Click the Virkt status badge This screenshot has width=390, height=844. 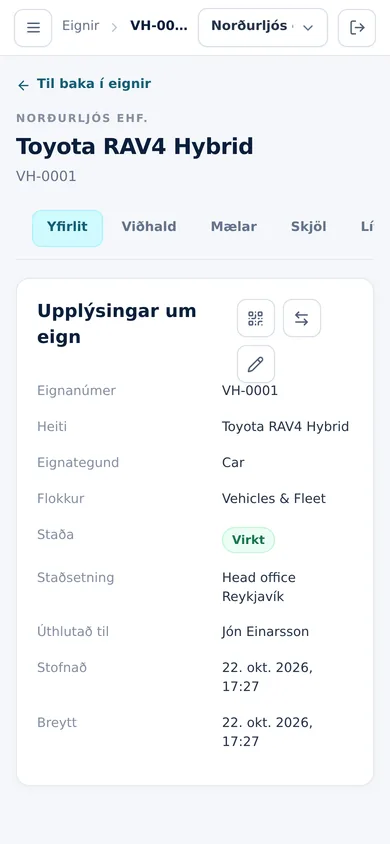(249, 540)
